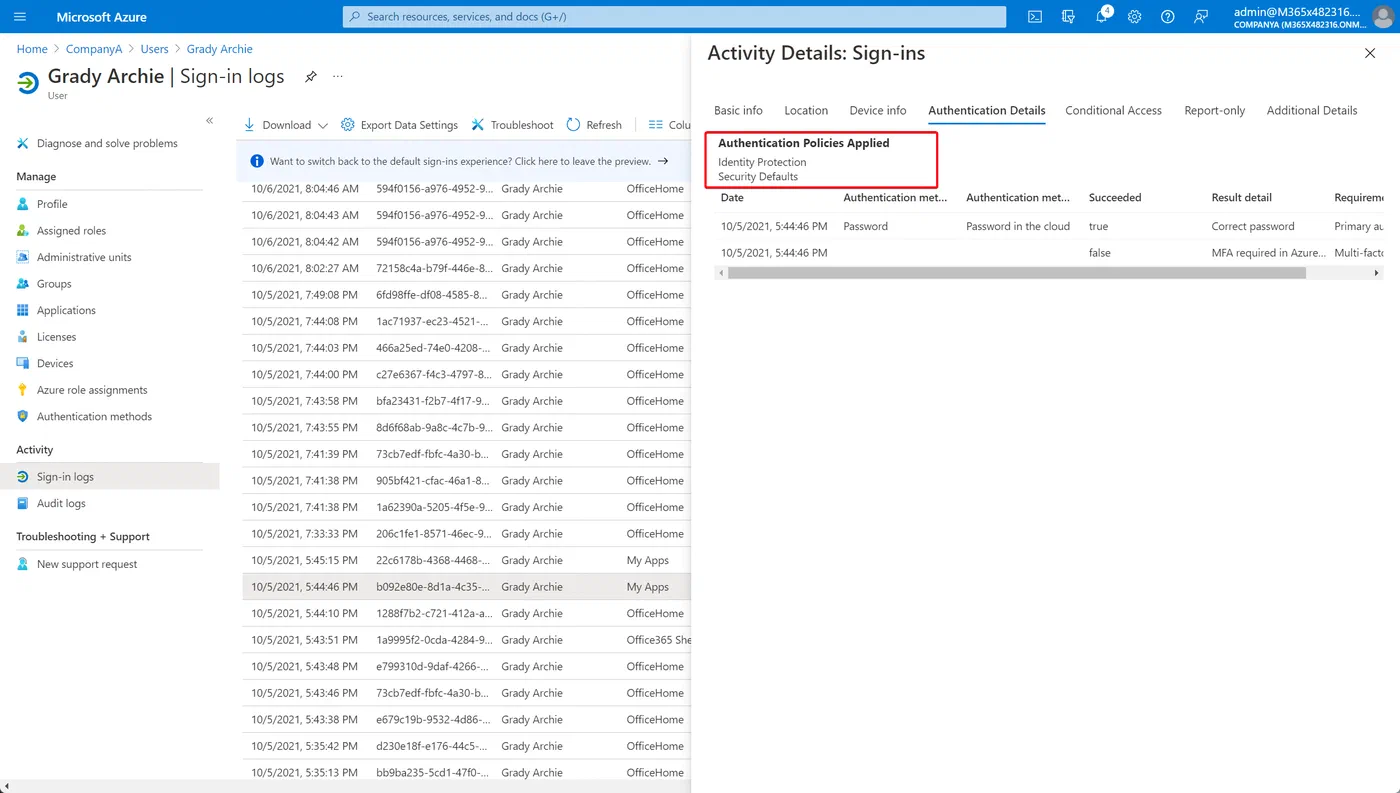
Task: Click the Troubleshoot toolbar button
Action: (x=512, y=125)
